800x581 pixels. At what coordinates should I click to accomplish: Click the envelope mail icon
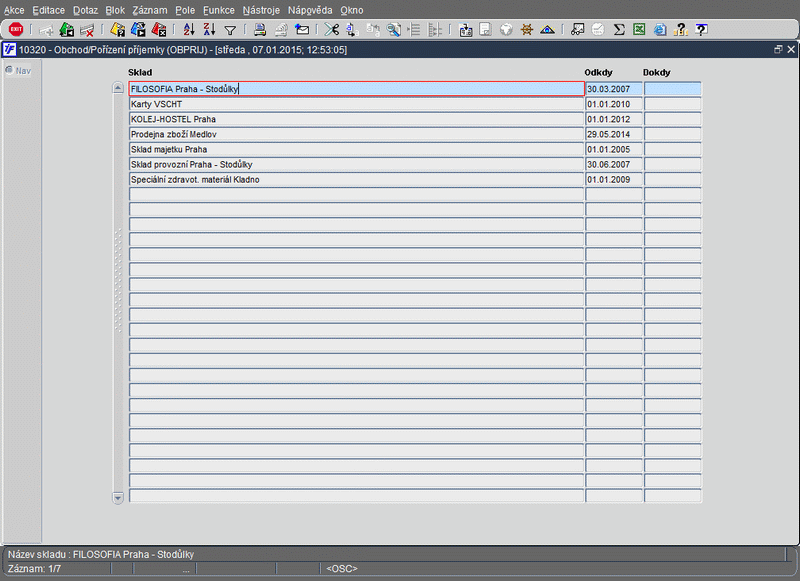[x=302, y=30]
